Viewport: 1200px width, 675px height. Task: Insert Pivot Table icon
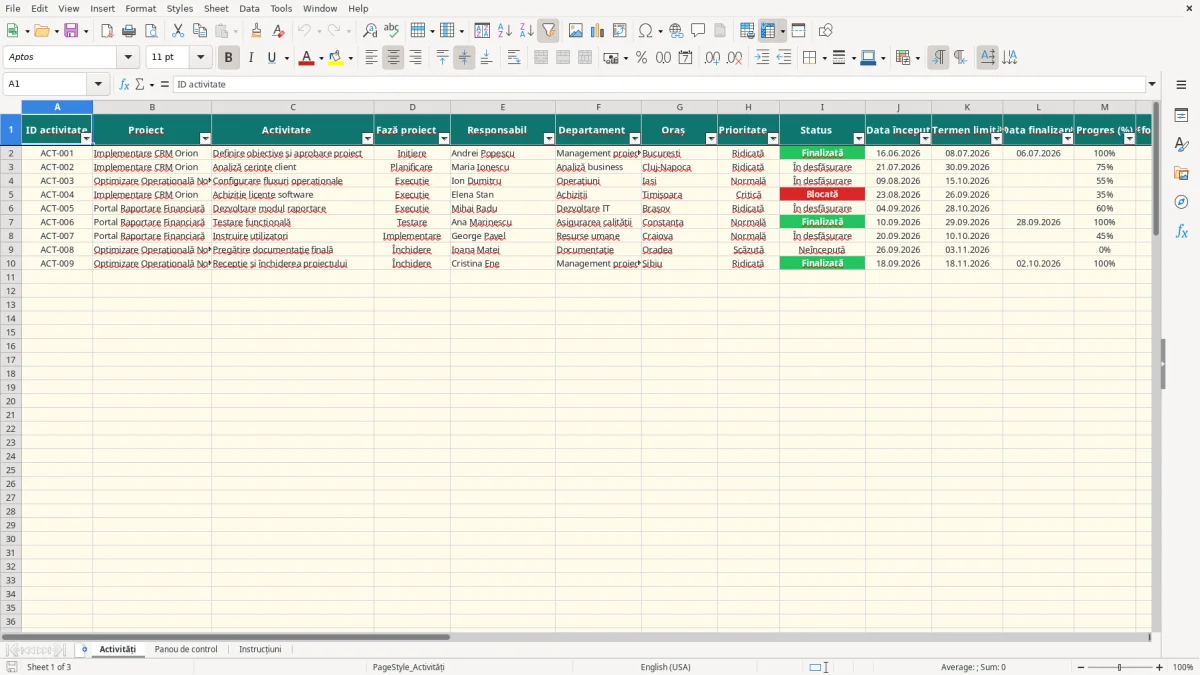620,31
